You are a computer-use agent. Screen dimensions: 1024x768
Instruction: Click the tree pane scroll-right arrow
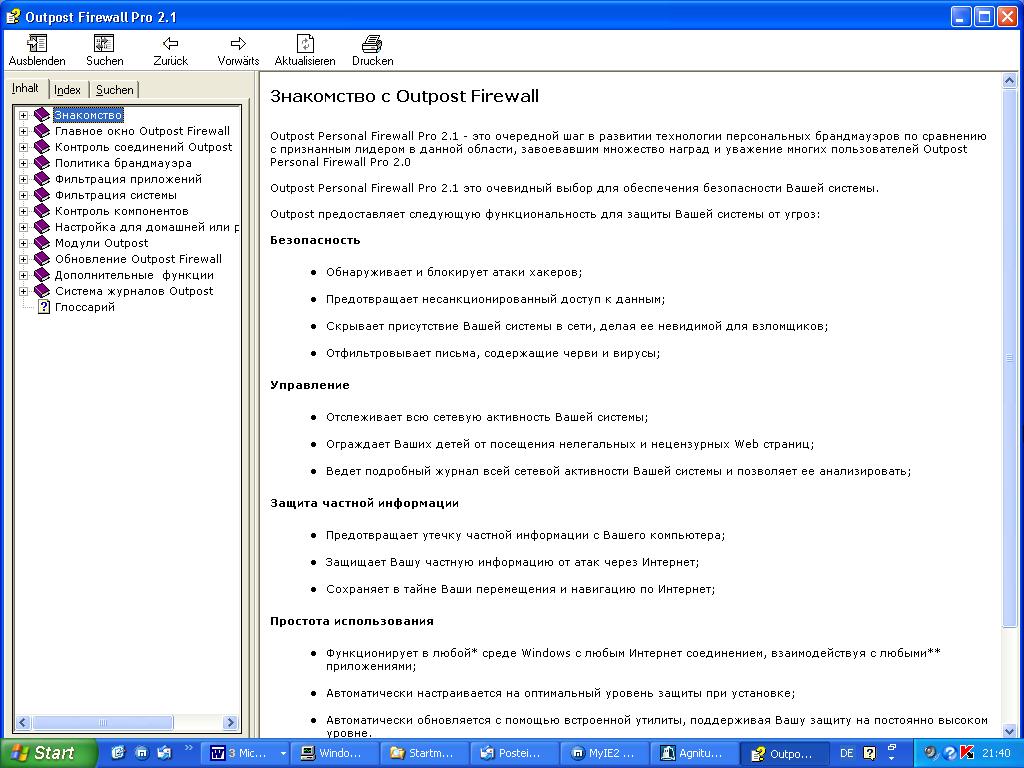point(230,722)
